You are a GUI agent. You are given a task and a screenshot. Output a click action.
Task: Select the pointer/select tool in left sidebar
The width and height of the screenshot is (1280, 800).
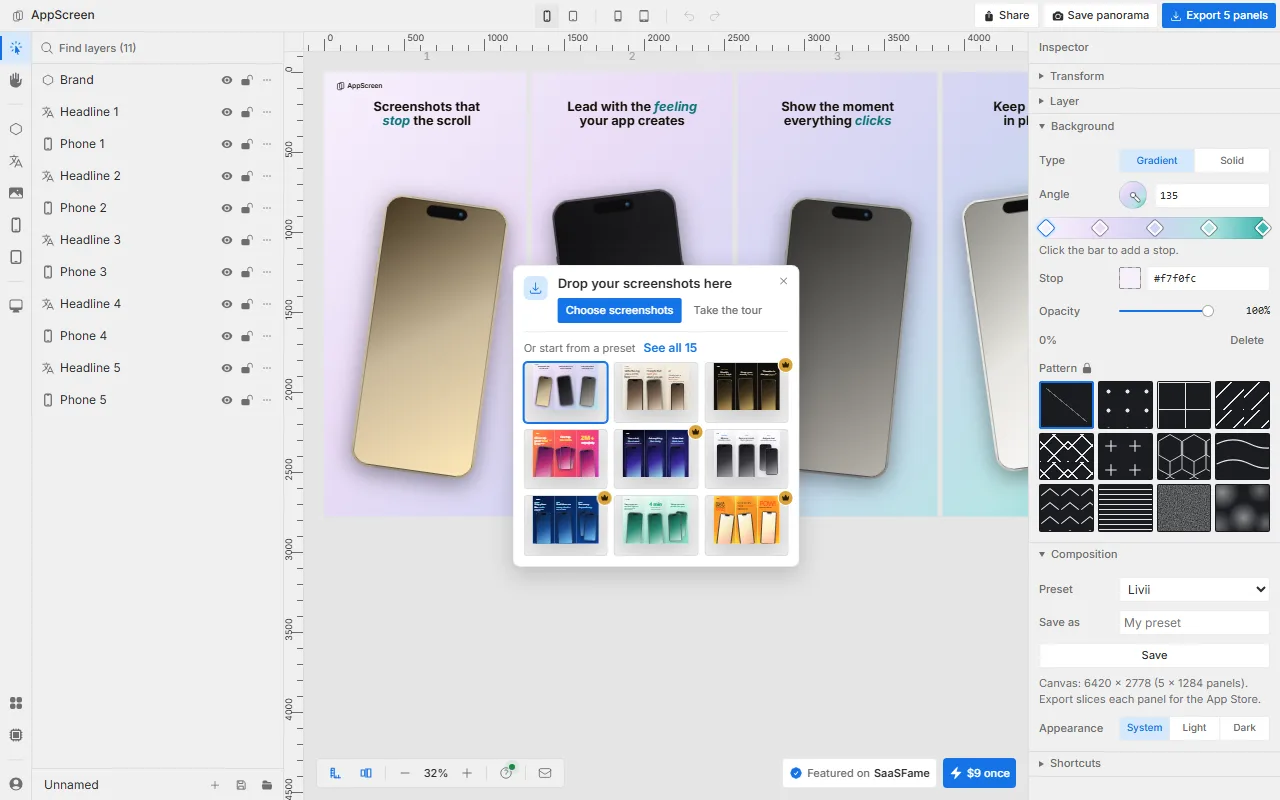15,48
